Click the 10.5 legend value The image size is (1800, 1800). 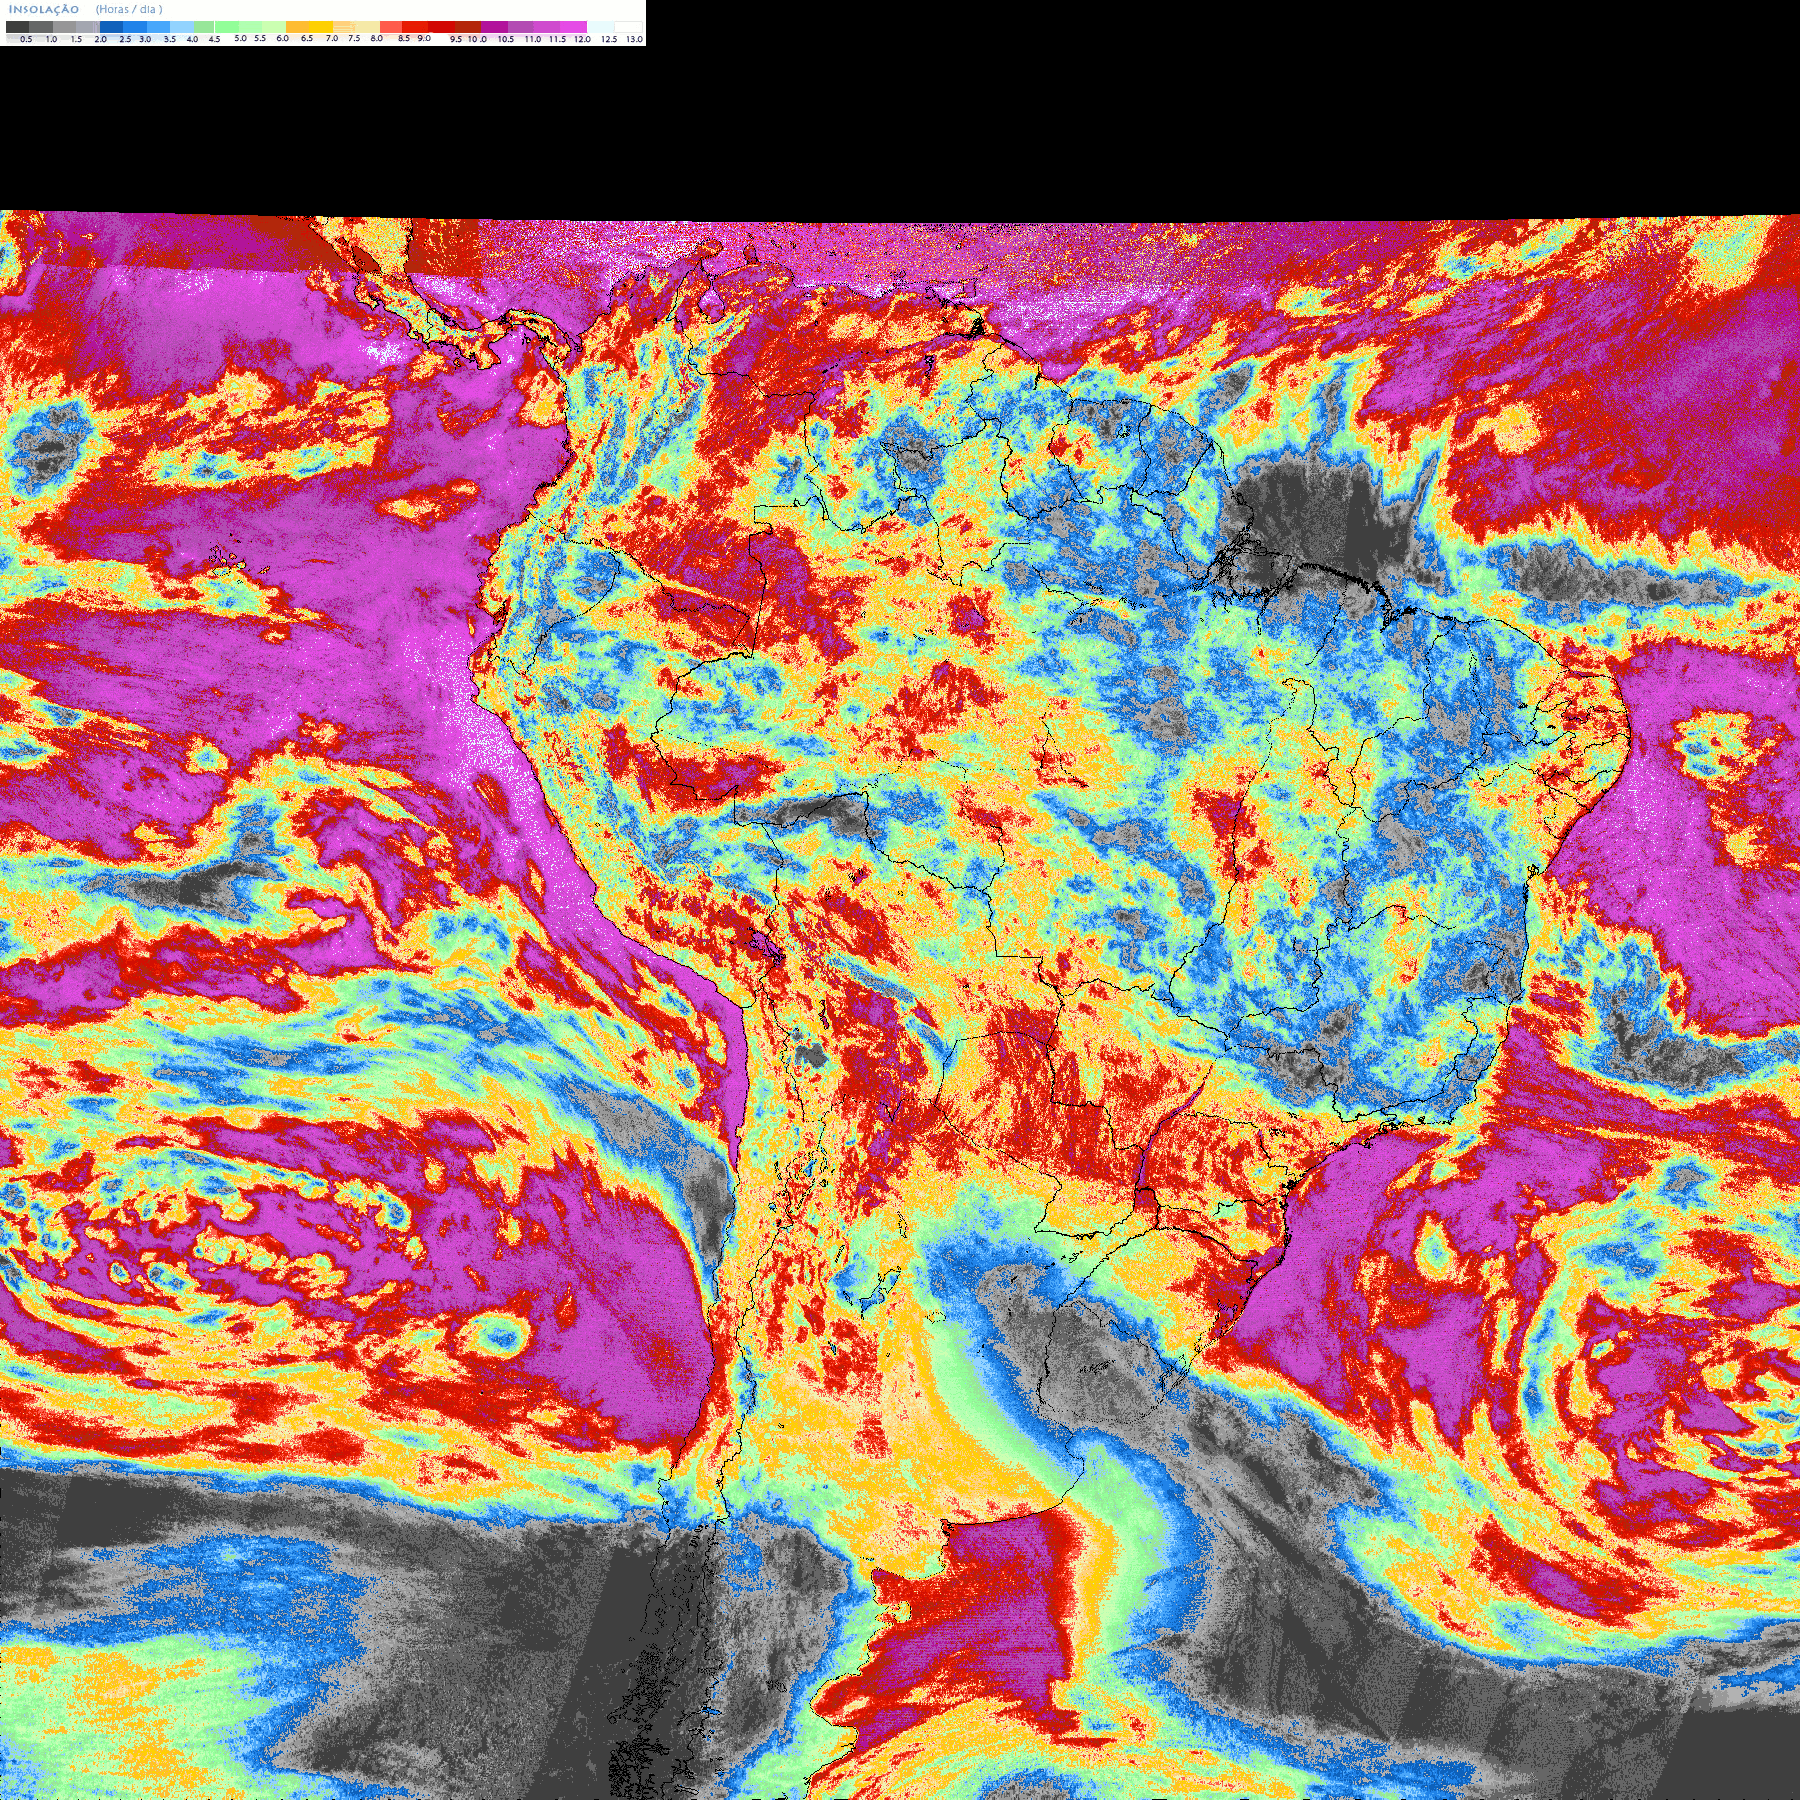pos(506,39)
